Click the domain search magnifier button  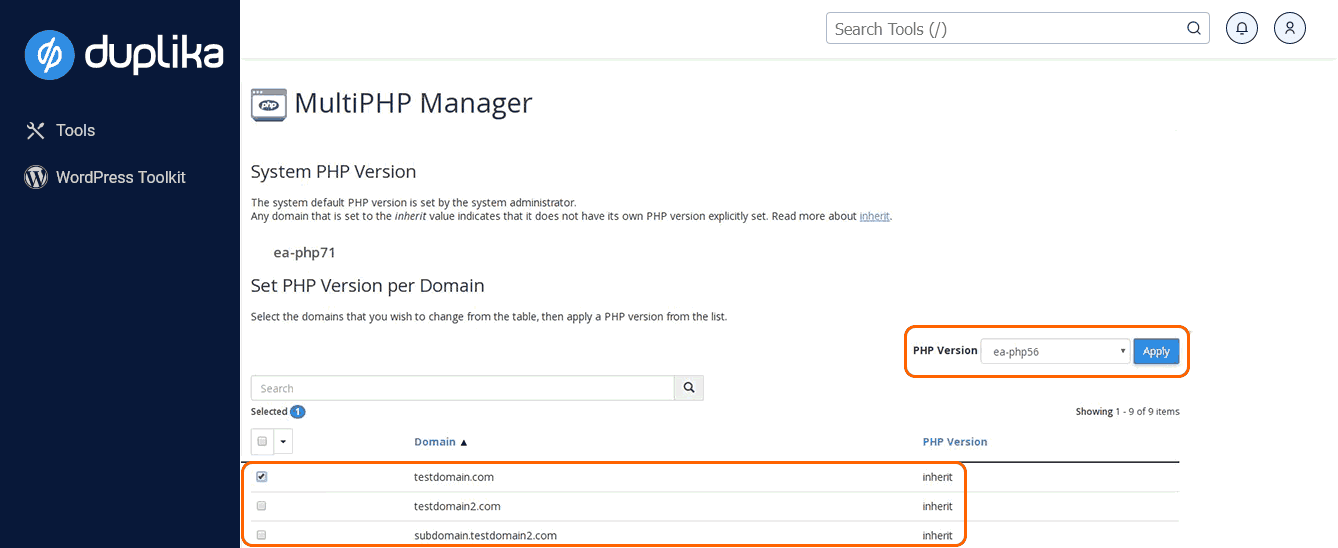coord(689,388)
